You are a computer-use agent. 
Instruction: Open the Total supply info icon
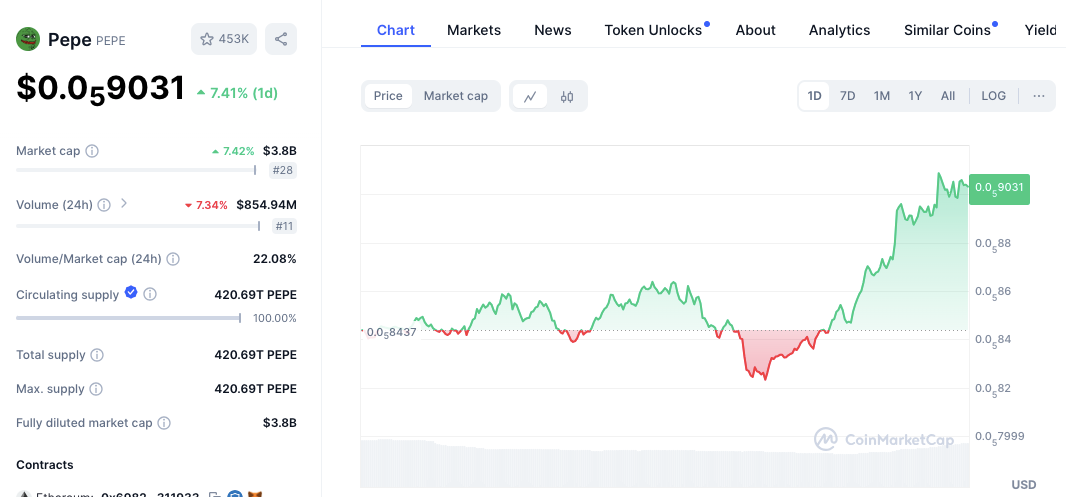tap(97, 355)
